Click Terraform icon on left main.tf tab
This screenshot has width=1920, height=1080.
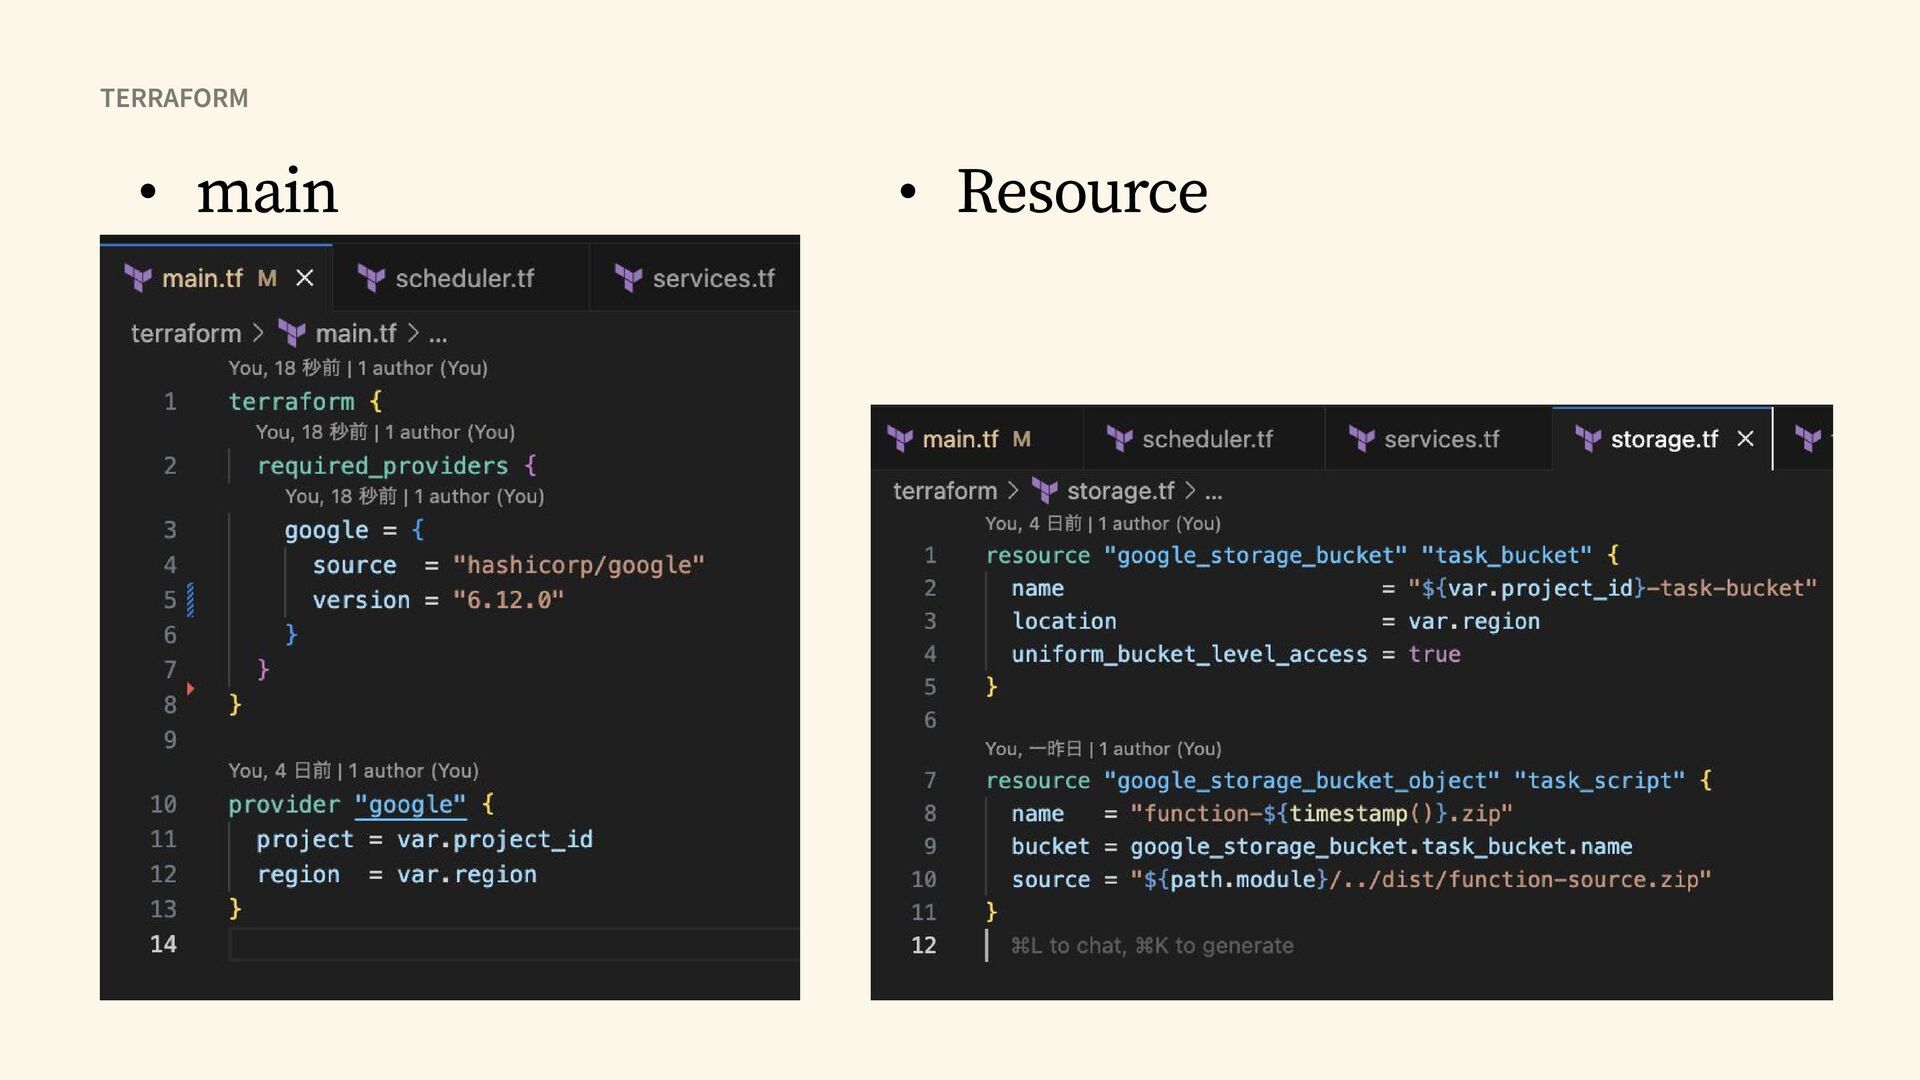click(138, 278)
